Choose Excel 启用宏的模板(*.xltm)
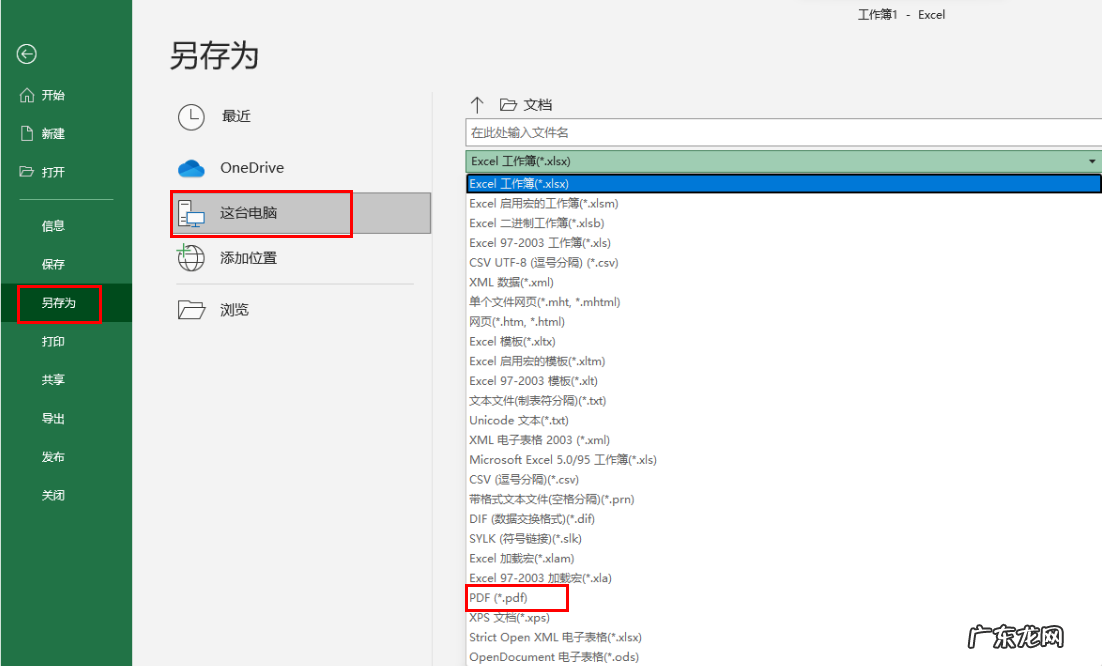The width and height of the screenshot is (1102, 666). (537, 361)
